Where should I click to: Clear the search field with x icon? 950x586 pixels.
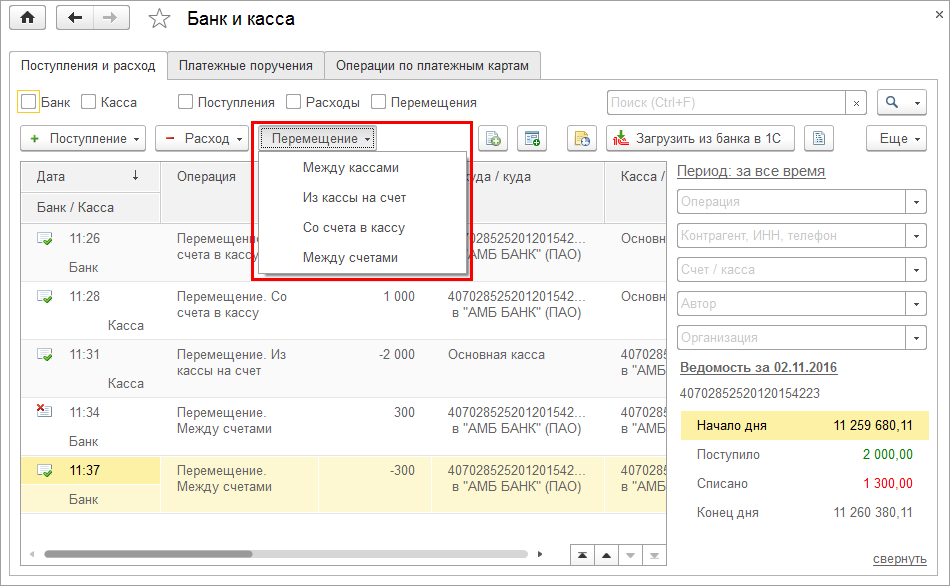coord(856,103)
